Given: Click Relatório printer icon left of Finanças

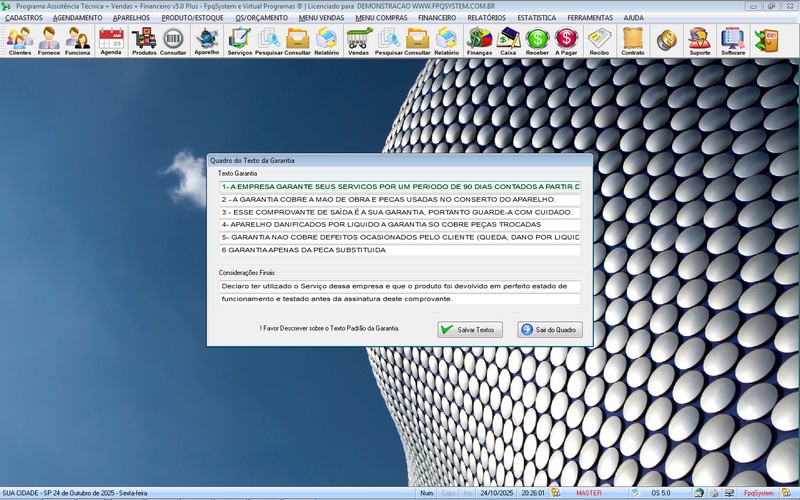Looking at the screenshot, I should 446,41.
